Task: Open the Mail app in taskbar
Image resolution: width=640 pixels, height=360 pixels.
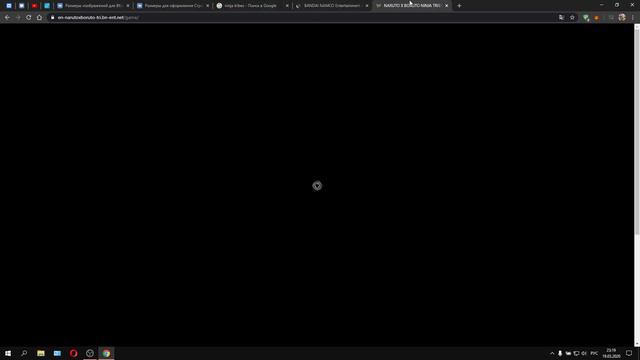Action: coord(57,353)
